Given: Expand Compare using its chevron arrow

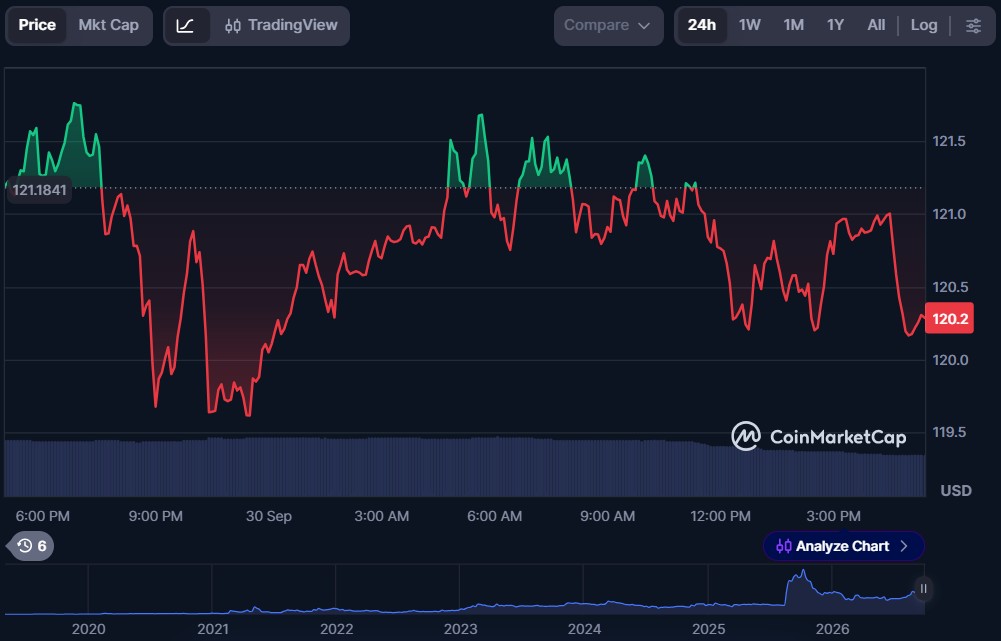Looking at the screenshot, I should 644,26.
